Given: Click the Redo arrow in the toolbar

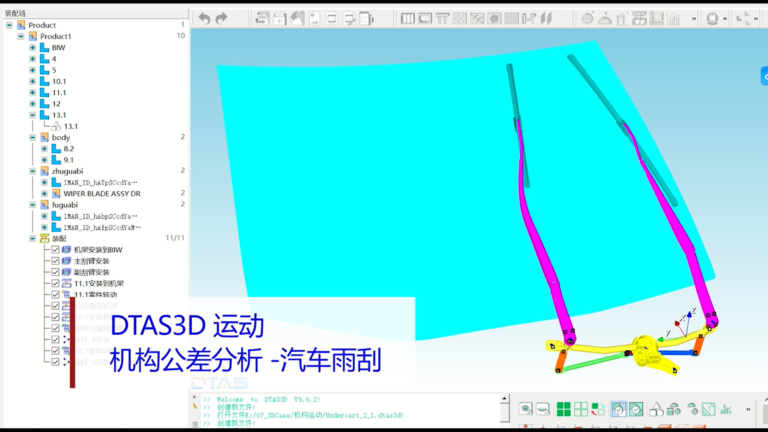Looking at the screenshot, I should [221, 19].
